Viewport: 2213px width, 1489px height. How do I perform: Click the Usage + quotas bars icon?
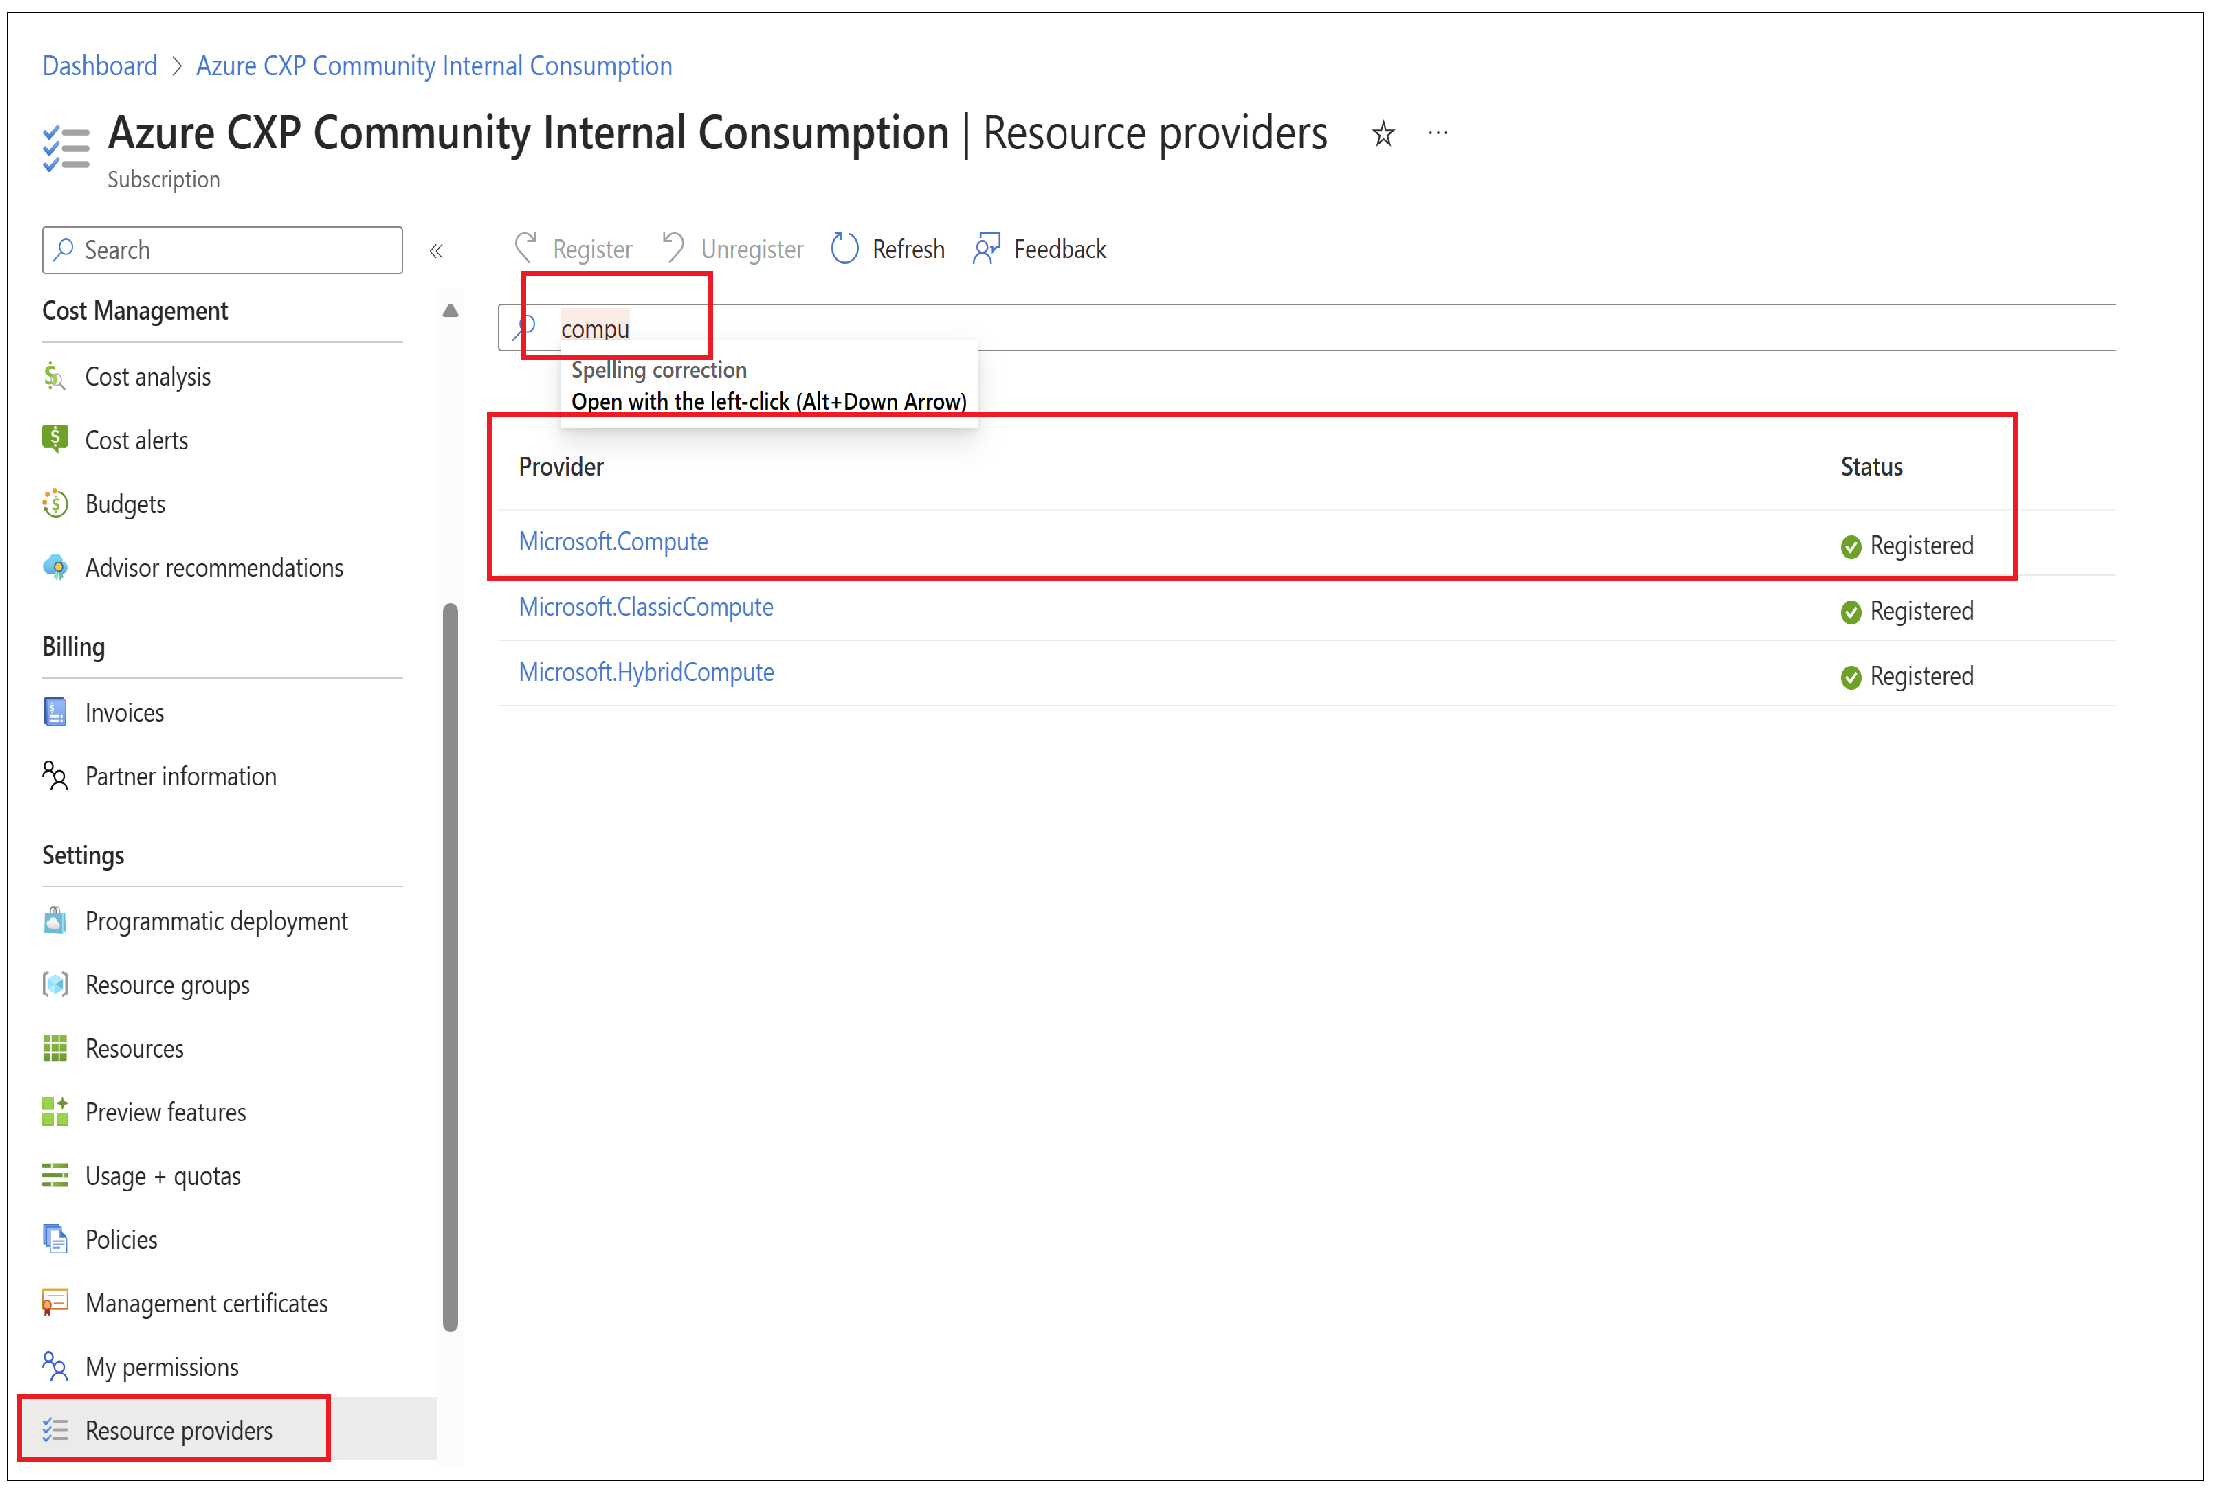click(55, 1175)
